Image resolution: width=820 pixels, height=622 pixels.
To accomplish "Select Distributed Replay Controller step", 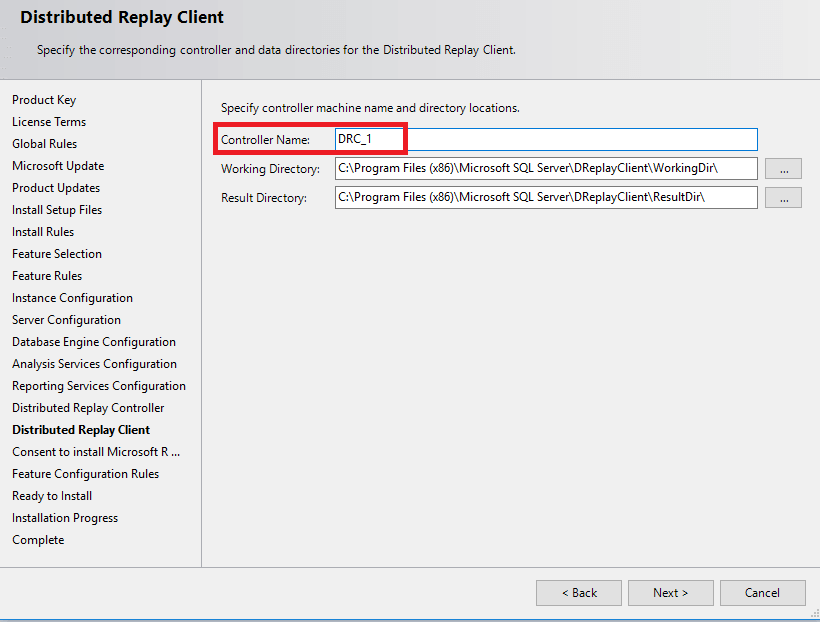I will pos(88,408).
